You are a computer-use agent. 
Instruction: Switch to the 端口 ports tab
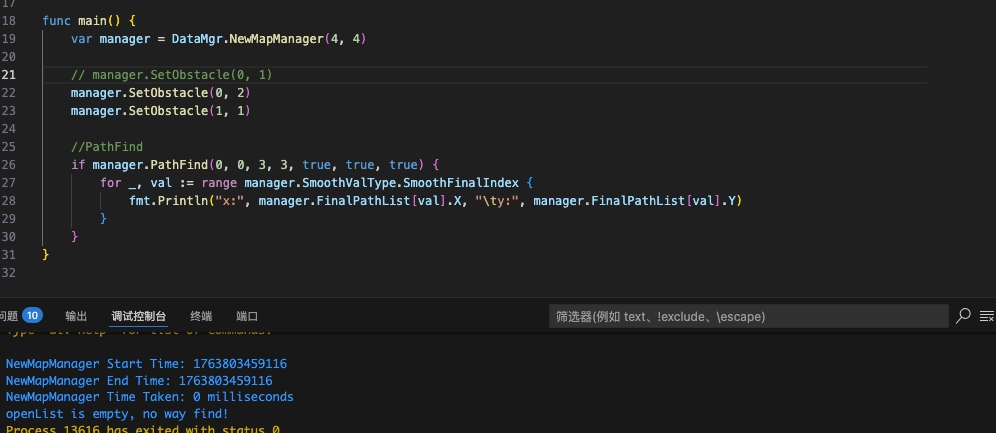tap(247, 316)
